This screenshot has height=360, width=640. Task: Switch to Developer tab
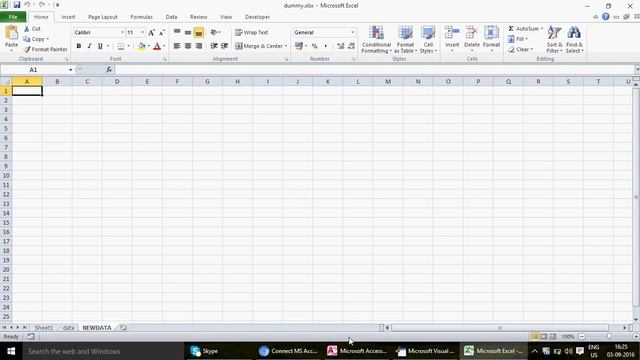point(257,17)
